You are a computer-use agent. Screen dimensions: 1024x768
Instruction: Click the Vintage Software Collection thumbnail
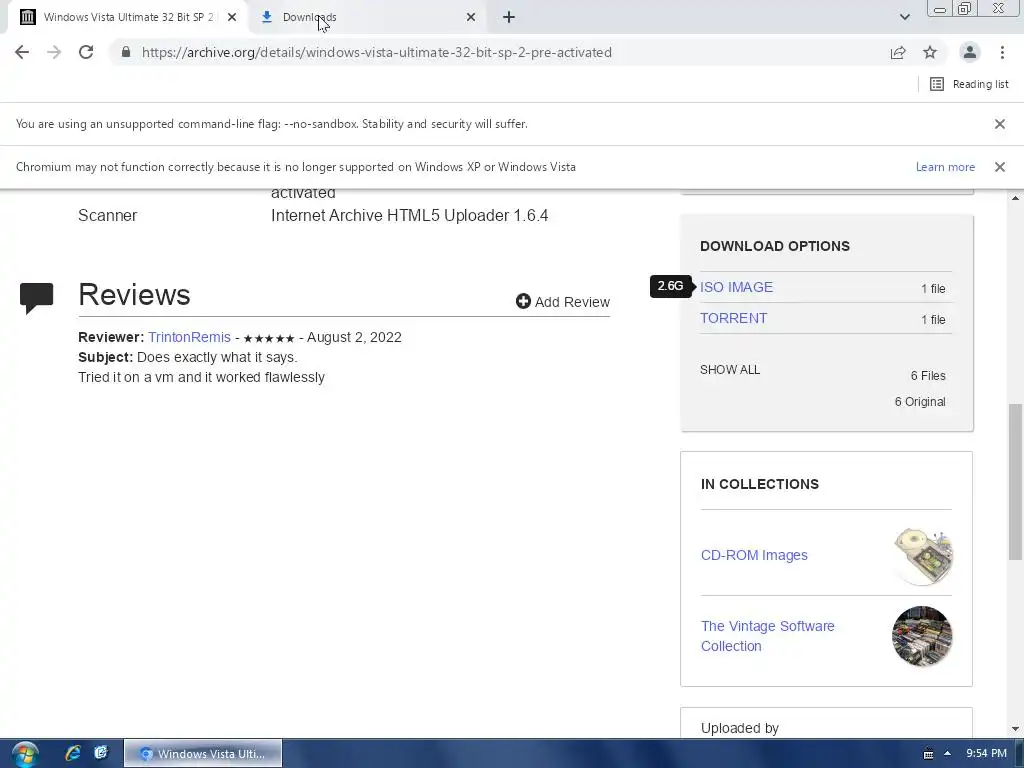tap(922, 636)
